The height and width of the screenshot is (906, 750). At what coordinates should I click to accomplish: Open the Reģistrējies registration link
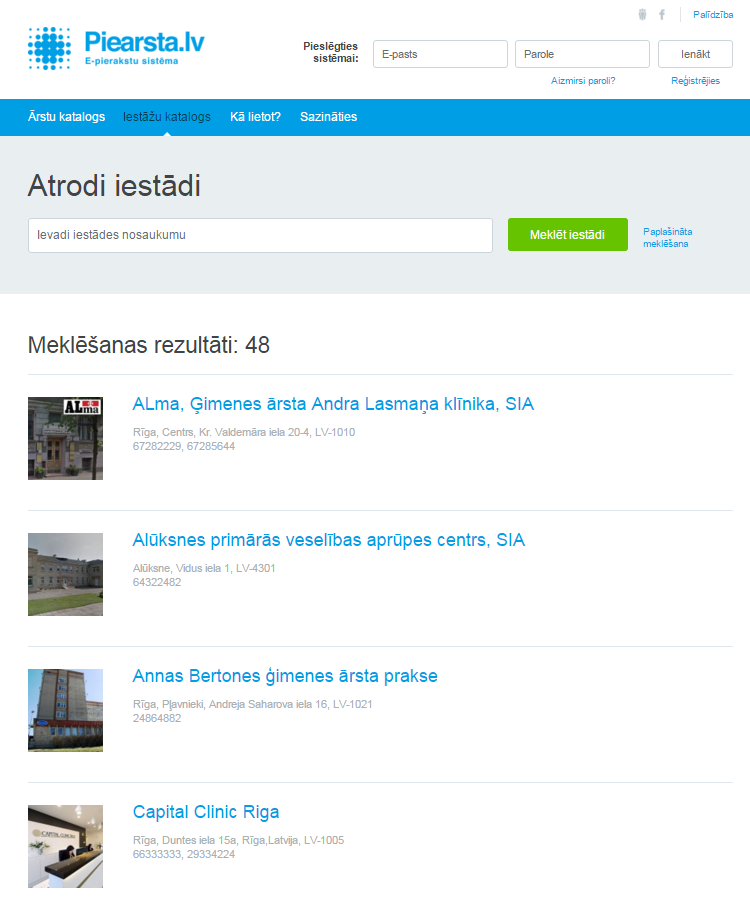[x=696, y=81]
